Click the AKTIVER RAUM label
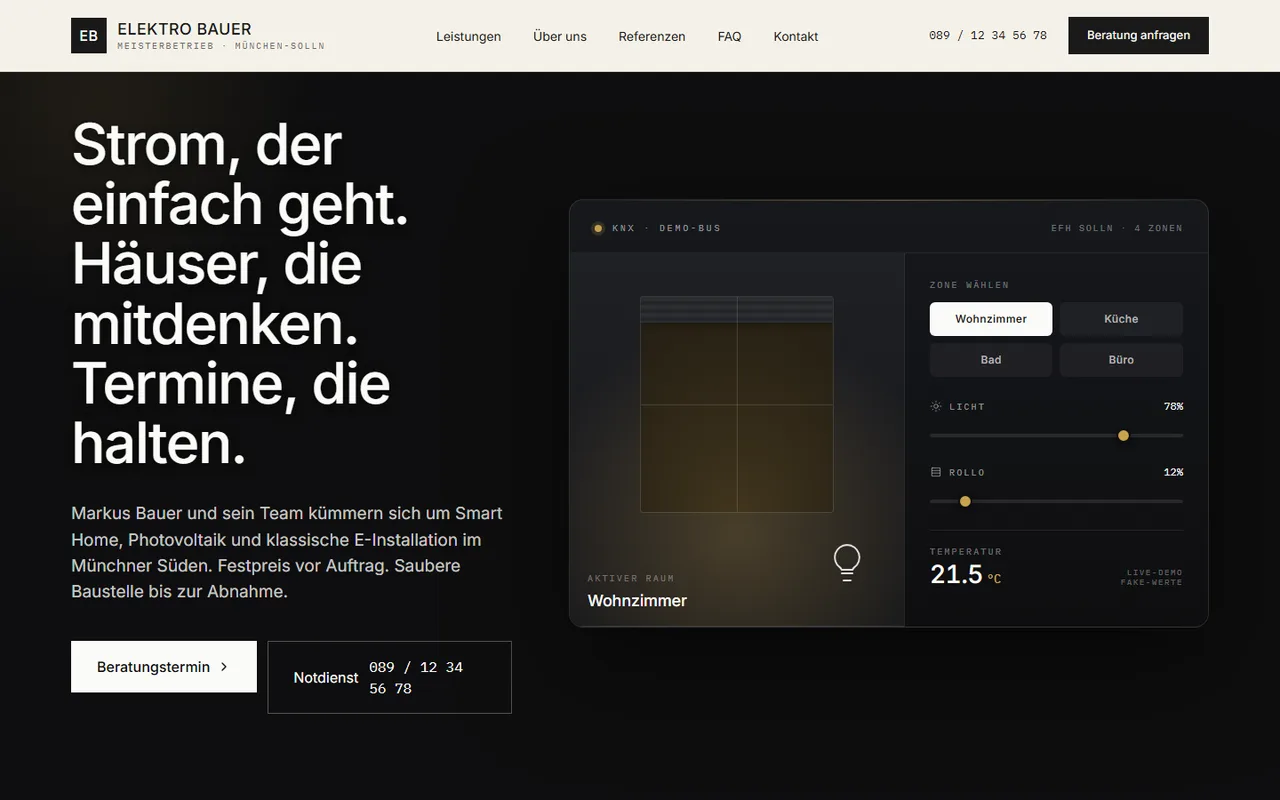1280x800 pixels. (x=631, y=578)
